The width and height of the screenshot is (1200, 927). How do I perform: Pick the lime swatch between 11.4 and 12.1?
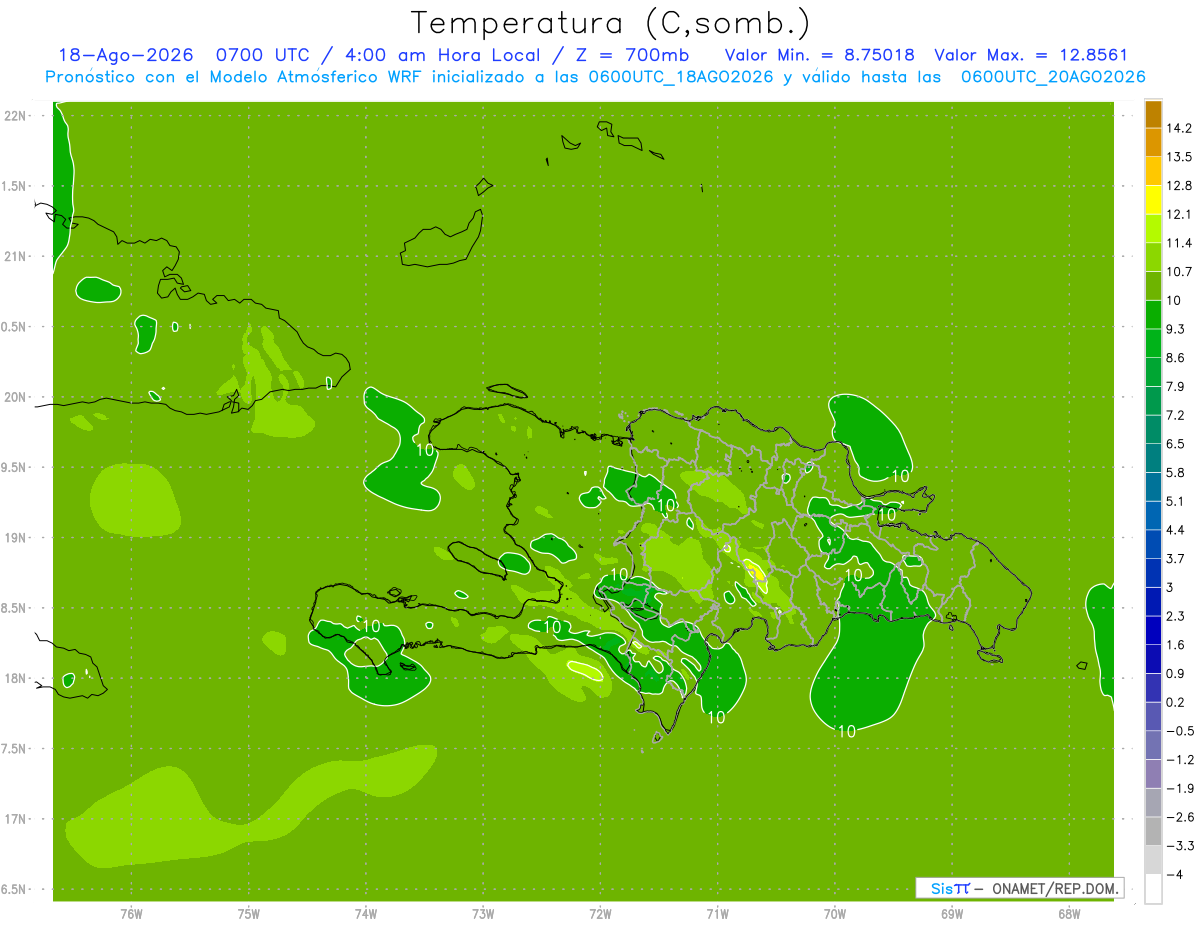[x=1153, y=229]
